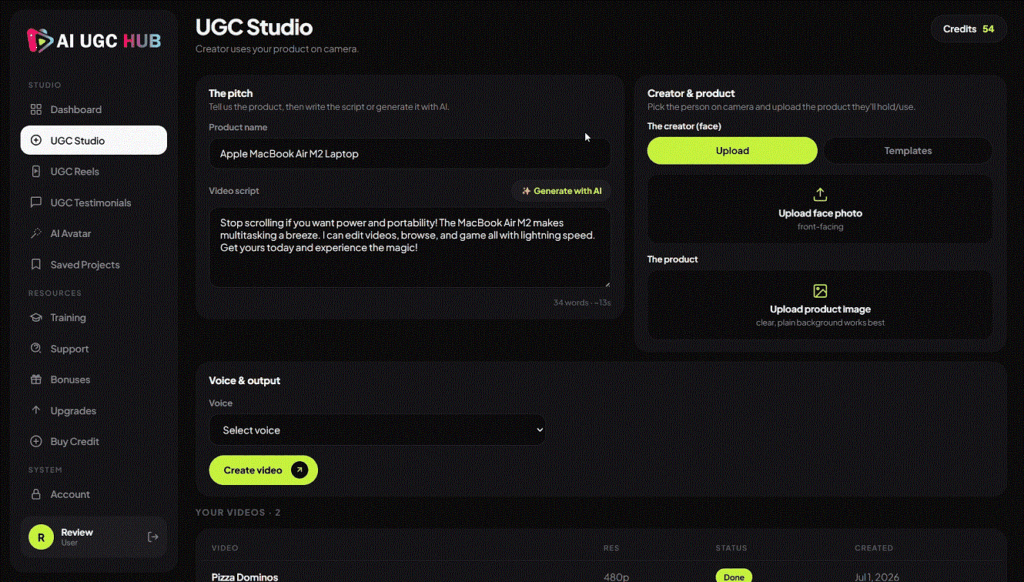The width and height of the screenshot is (1024, 582).
Task: Click the Review user name in sidebar
Action: [77, 532]
